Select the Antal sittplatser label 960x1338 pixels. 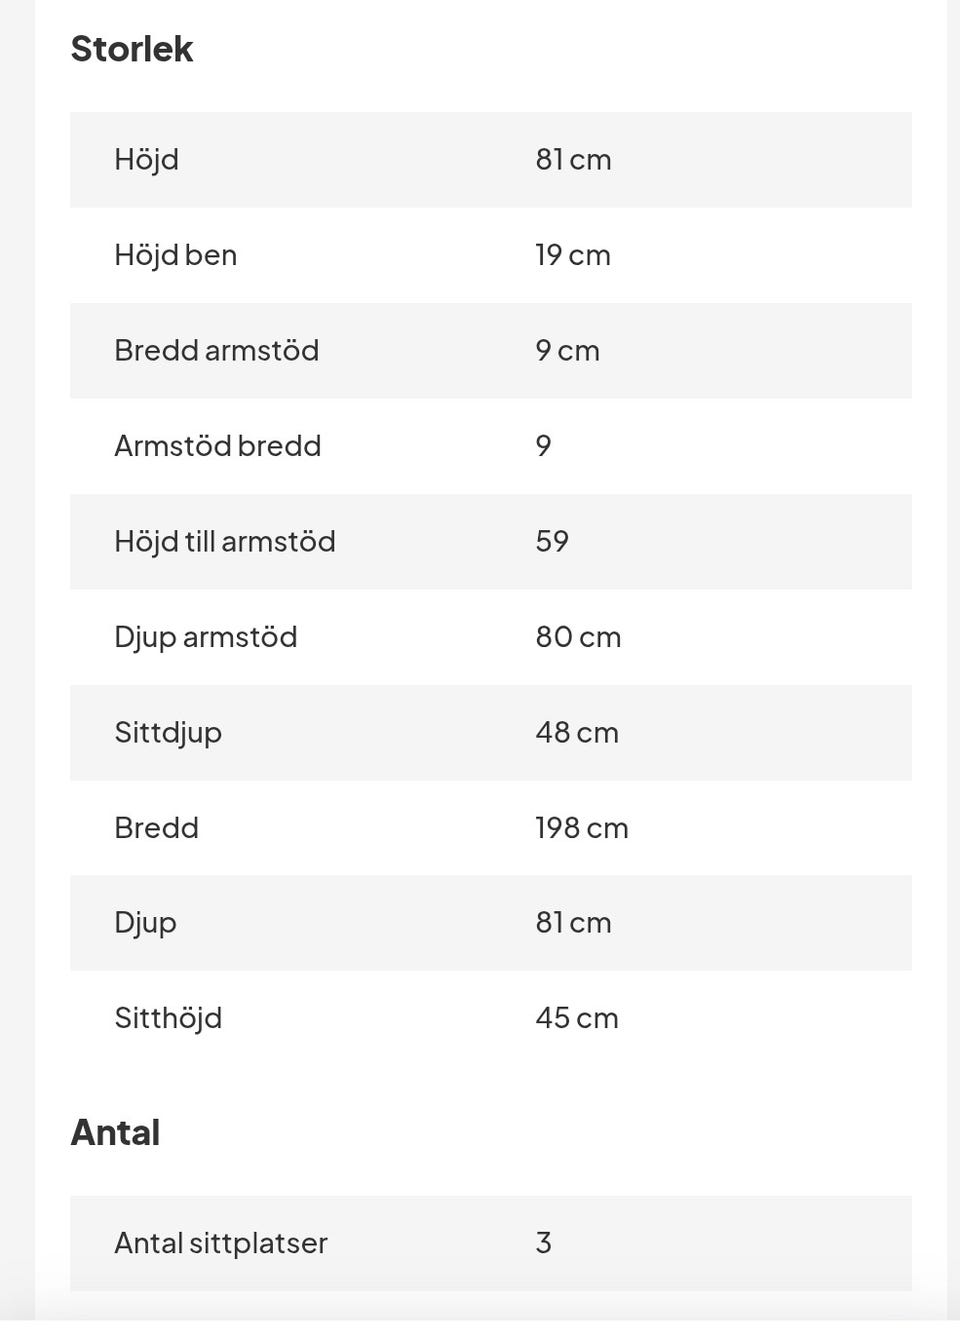click(220, 1243)
